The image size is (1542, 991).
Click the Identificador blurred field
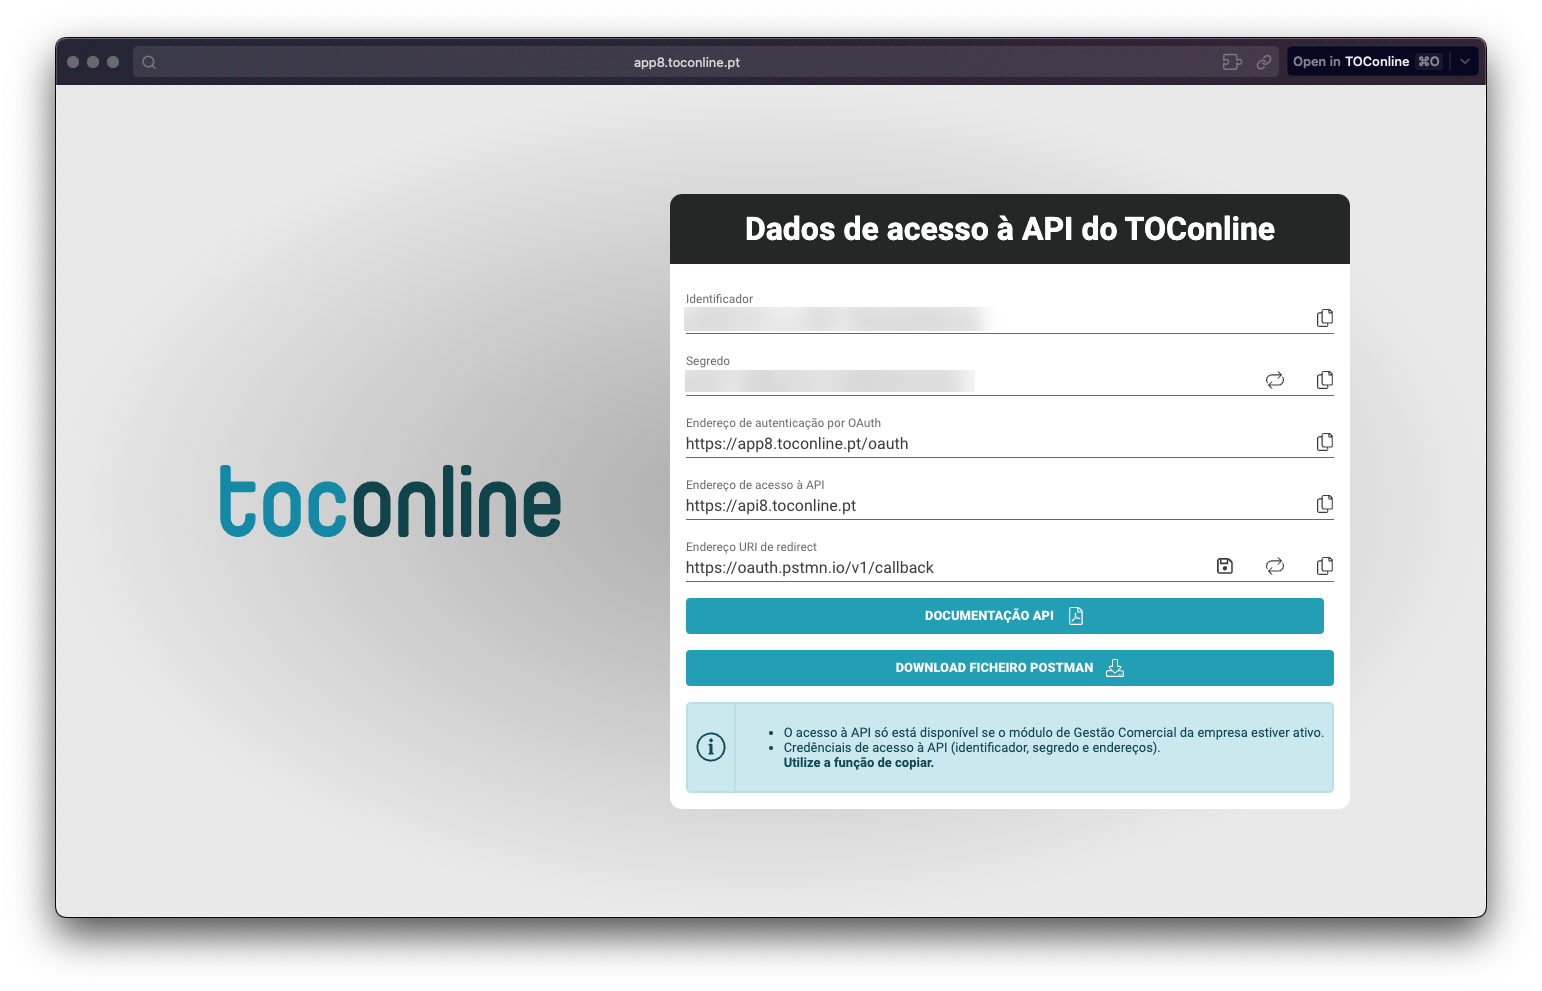[x=838, y=319]
